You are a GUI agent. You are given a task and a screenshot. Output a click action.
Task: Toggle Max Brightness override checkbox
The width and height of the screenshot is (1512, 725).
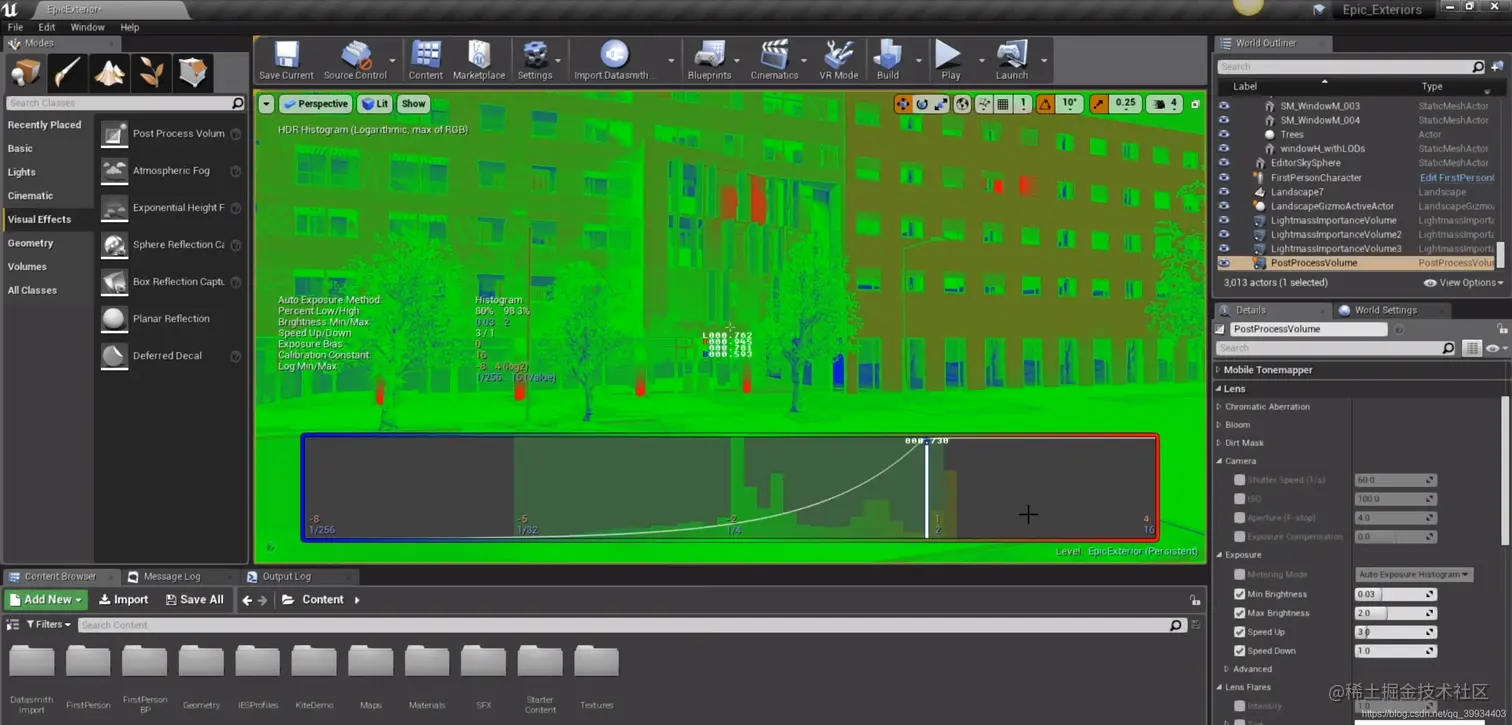click(1240, 613)
